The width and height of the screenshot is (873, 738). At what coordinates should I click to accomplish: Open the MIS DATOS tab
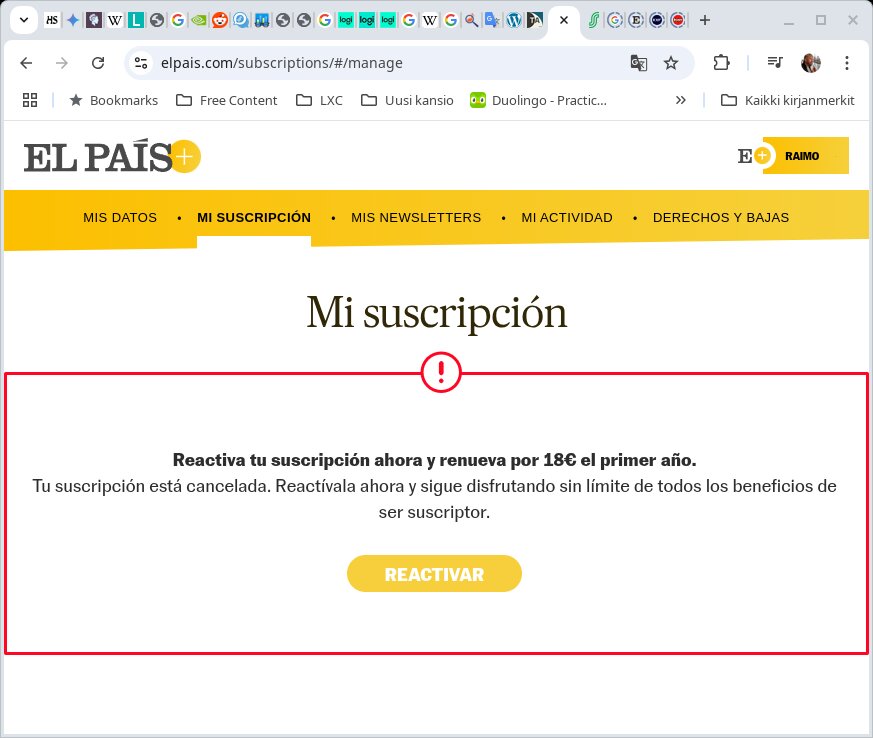pos(120,218)
